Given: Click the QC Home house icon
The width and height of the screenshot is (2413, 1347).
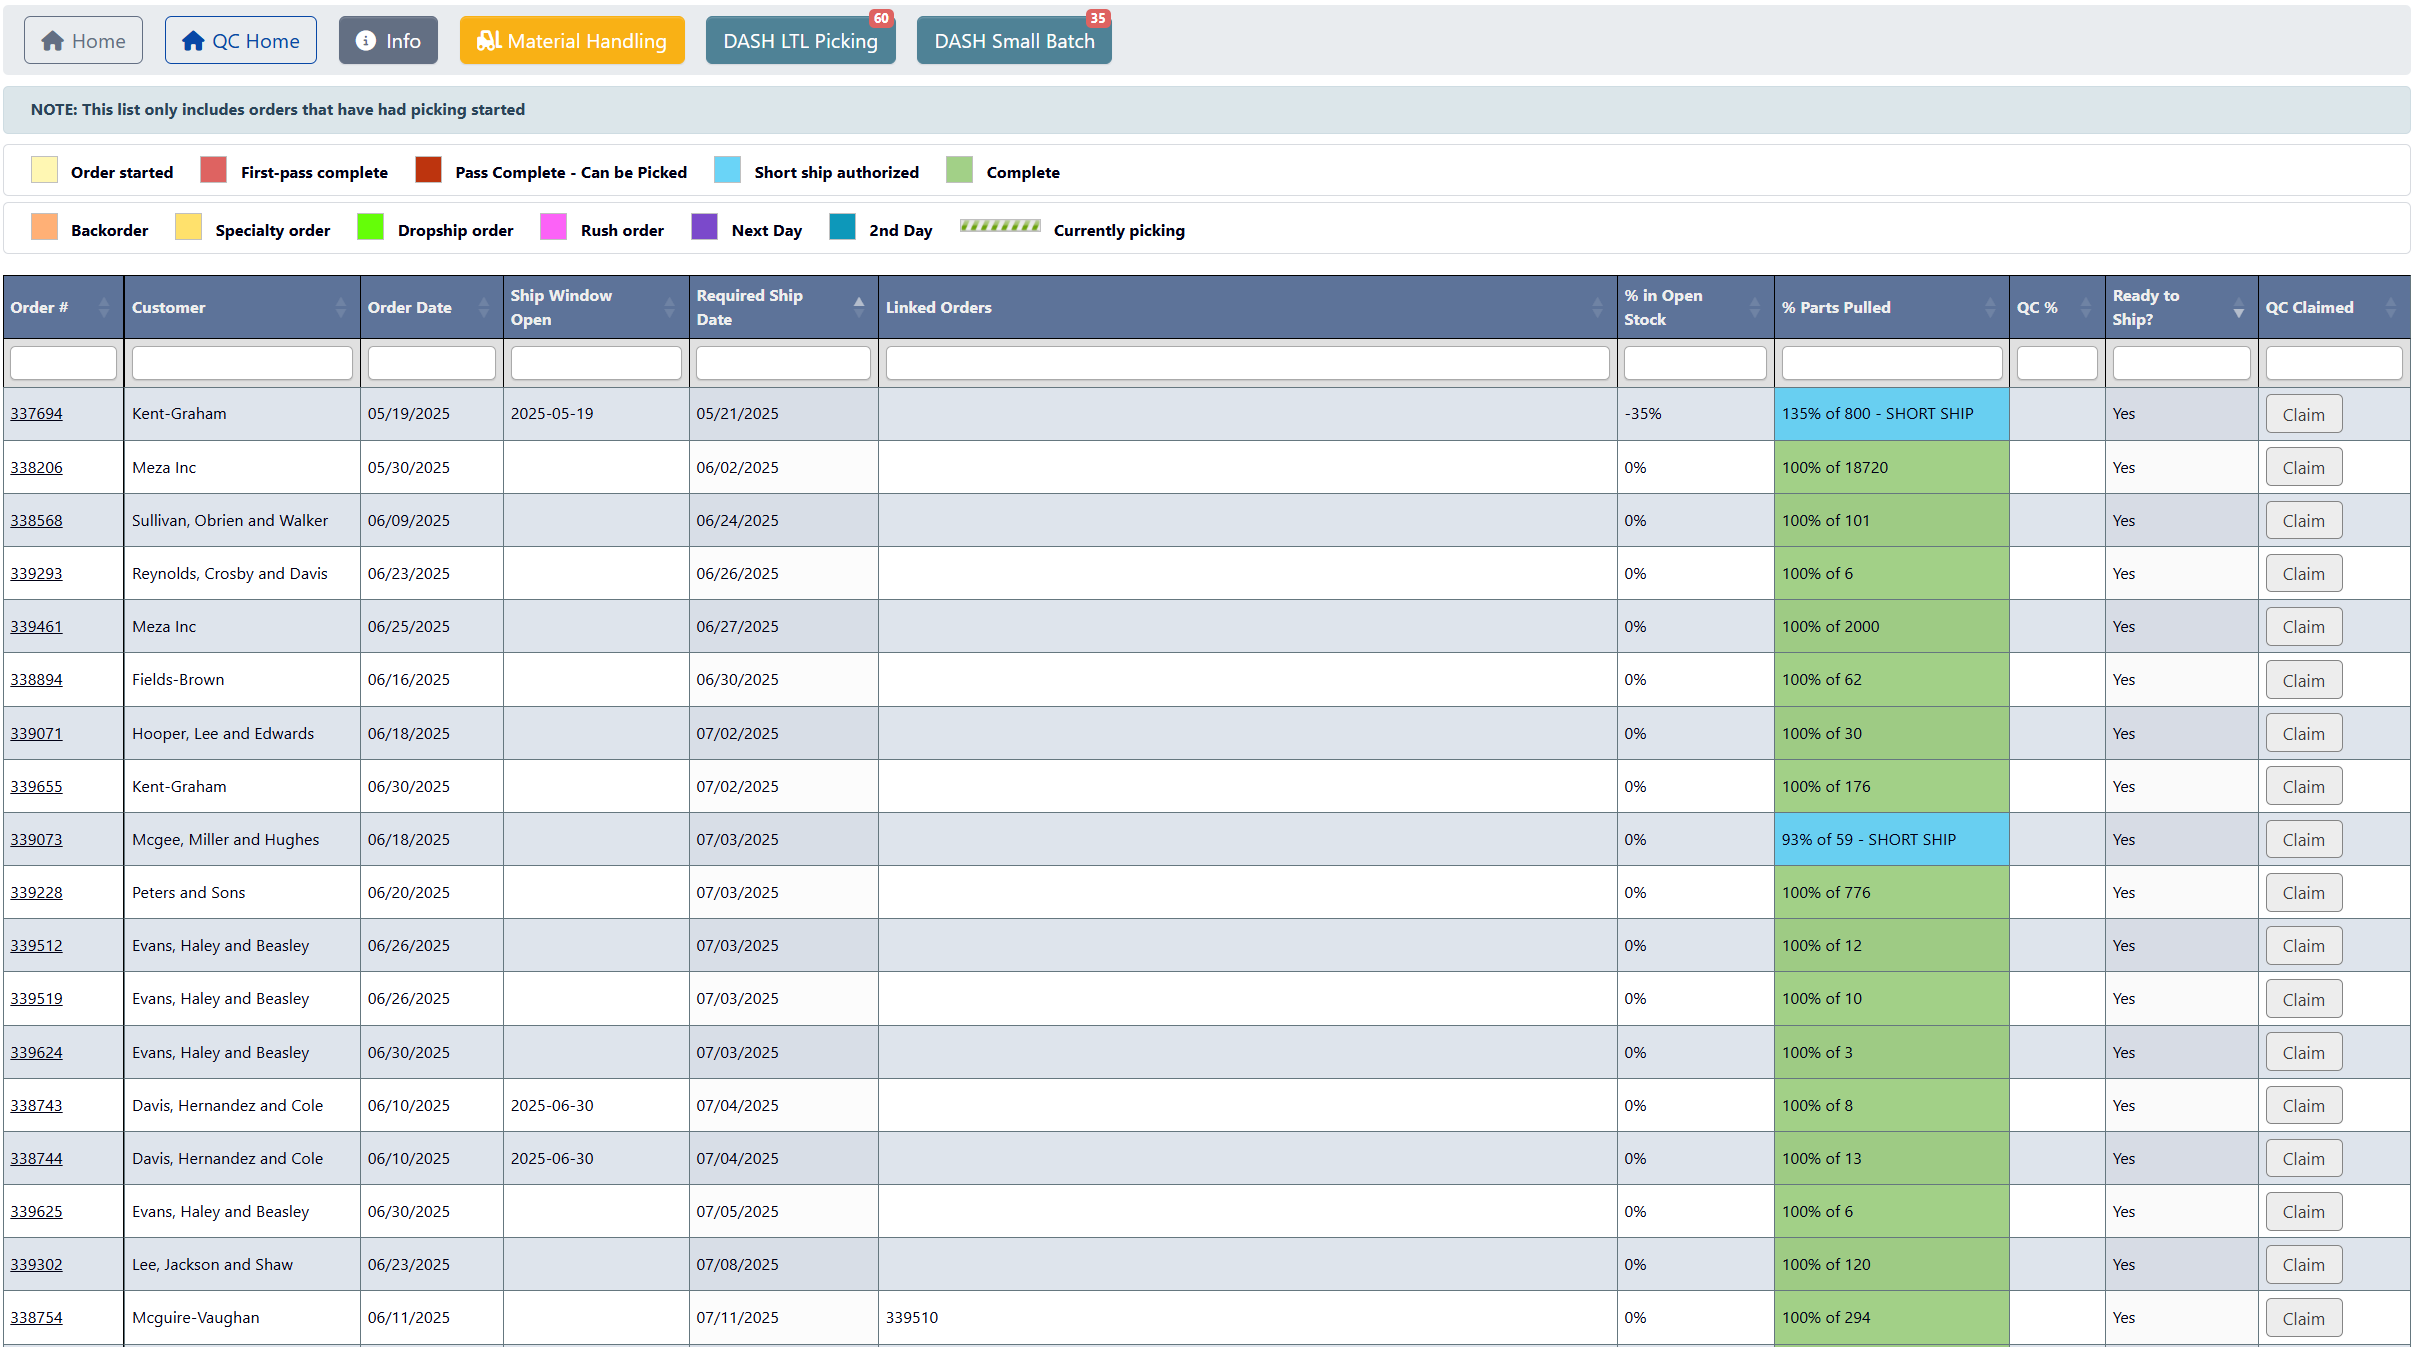Looking at the screenshot, I should tap(193, 41).
